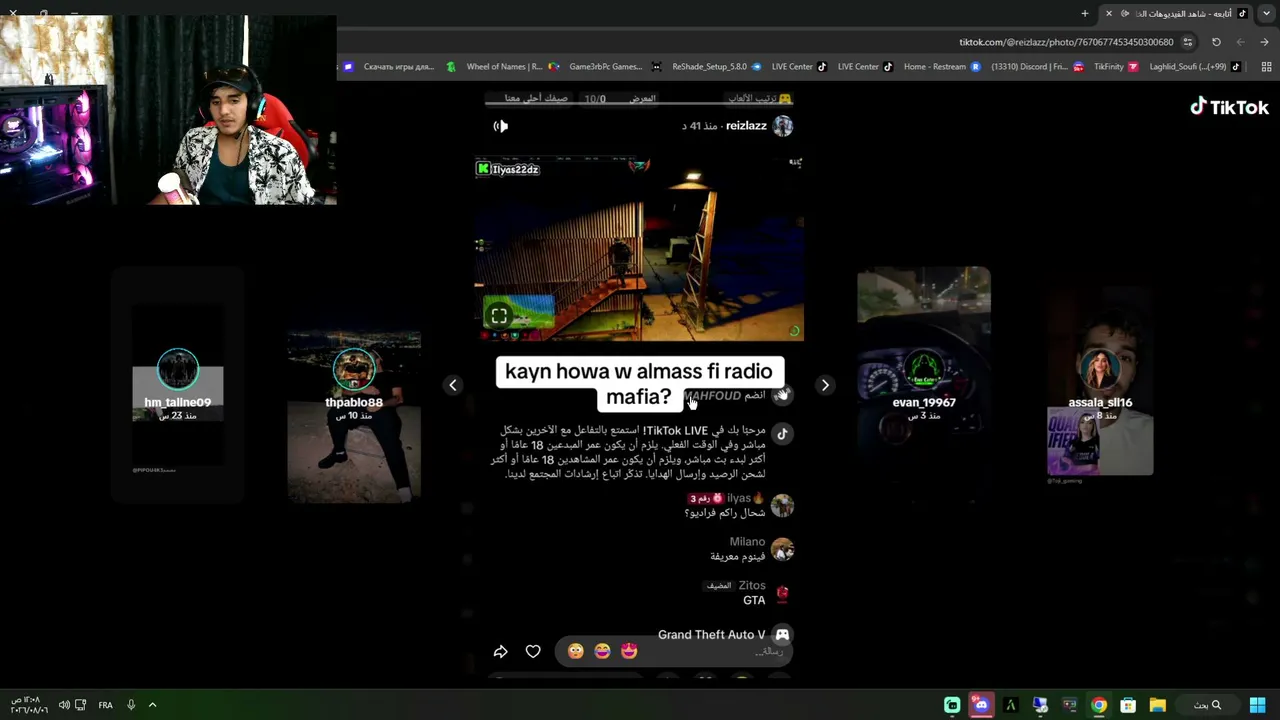The image size is (1280, 720).
Task: Open the Windows Start menu
Action: [x=1257, y=705]
